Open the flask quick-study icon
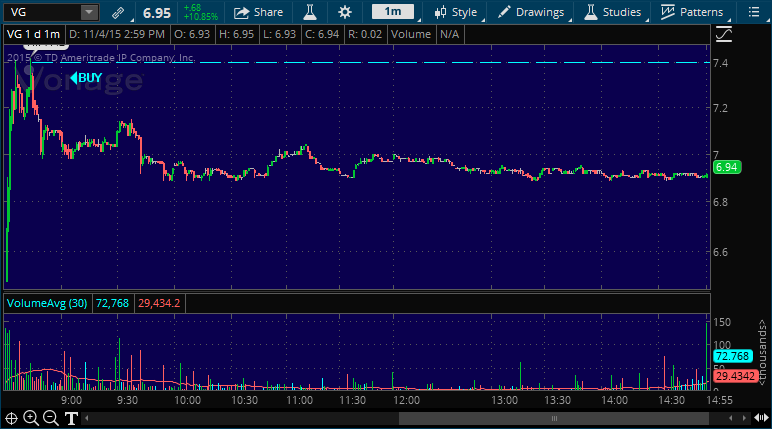Image resolution: width=772 pixels, height=429 pixels. pyautogui.click(x=310, y=12)
